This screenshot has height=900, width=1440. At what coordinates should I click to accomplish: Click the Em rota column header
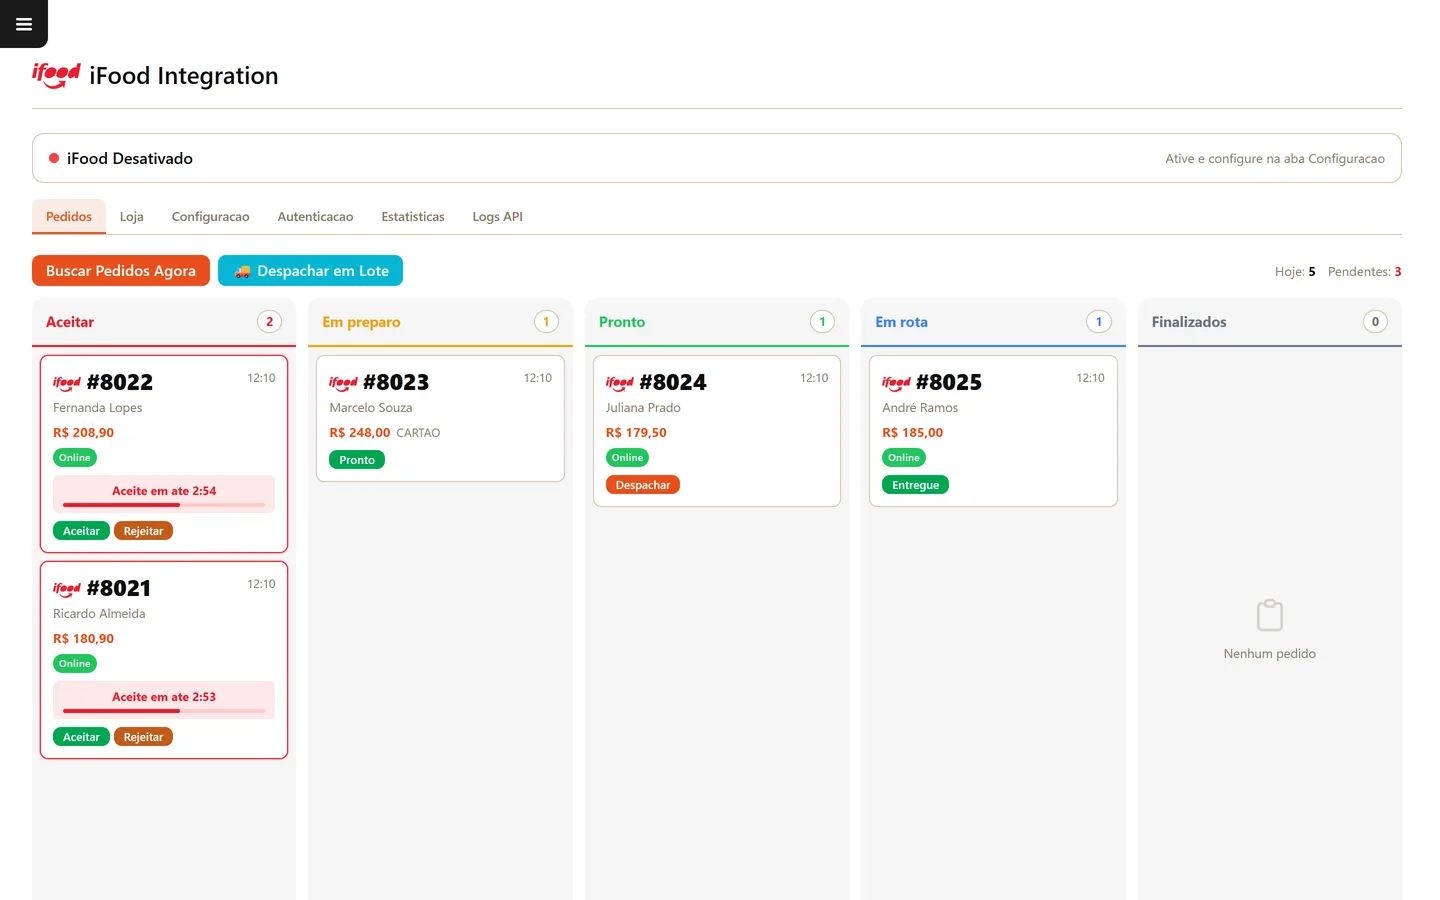pos(993,322)
